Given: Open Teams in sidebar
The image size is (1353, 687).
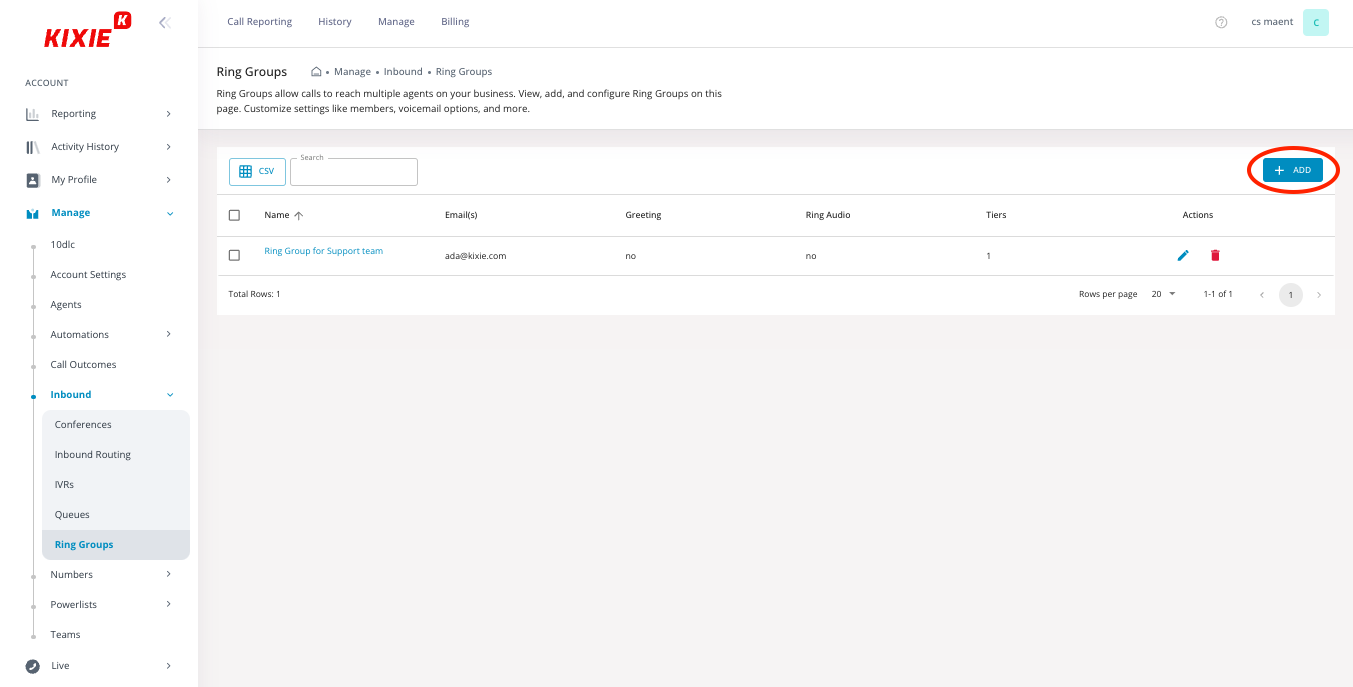Looking at the screenshot, I should click(65, 635).
